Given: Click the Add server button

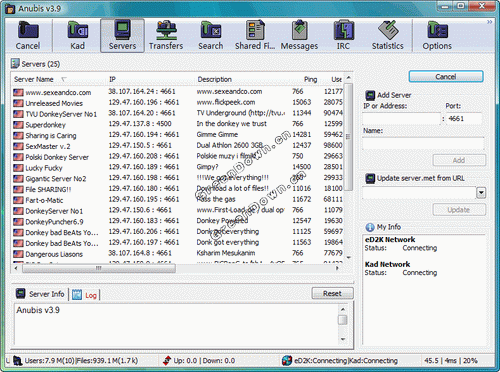Looking at the screenshot, I should coord(459,160).
